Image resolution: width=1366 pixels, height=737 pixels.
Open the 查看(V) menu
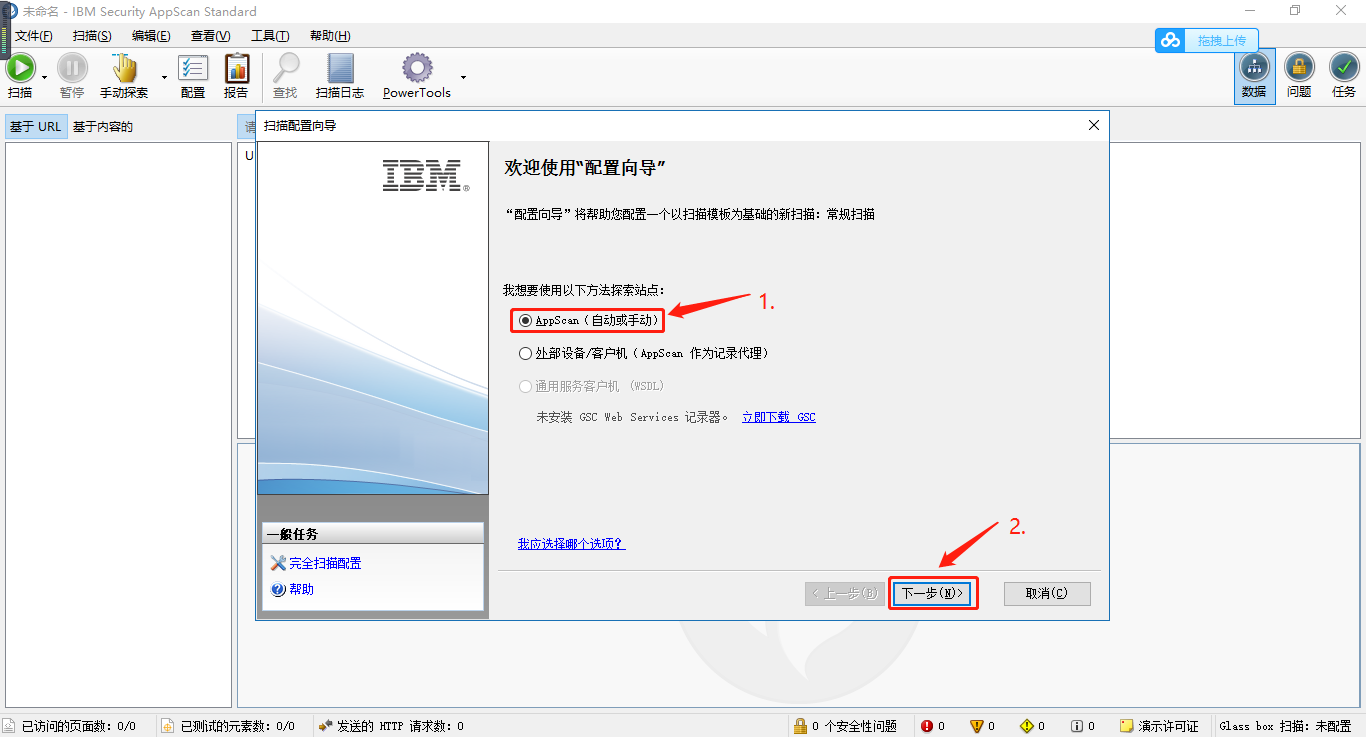210,36
